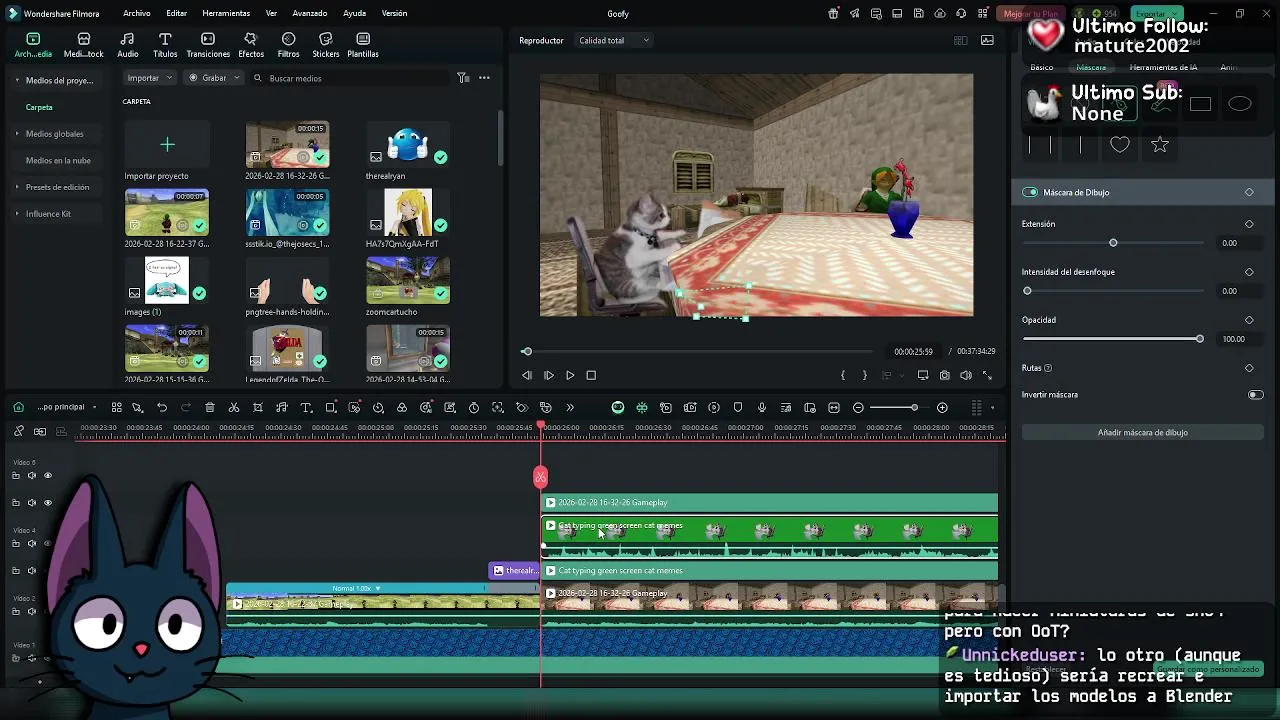This screenshot has width=1280, height=720.
Task: Add text with the T tool icon
Action: (x=306, y=407)
